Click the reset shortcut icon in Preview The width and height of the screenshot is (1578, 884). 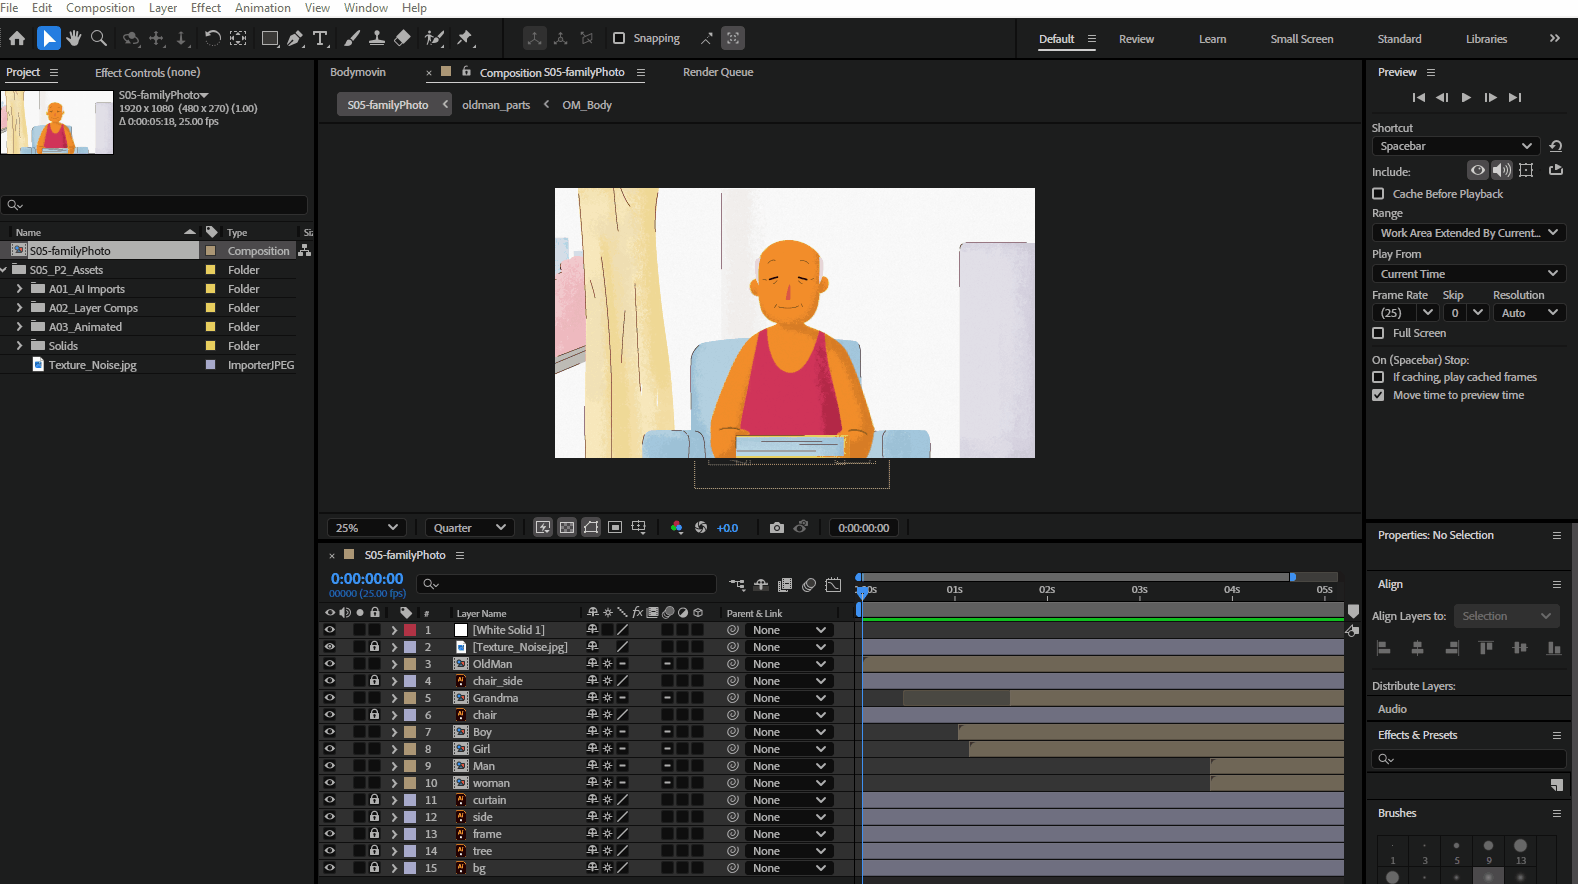(x=1556, y=146)
